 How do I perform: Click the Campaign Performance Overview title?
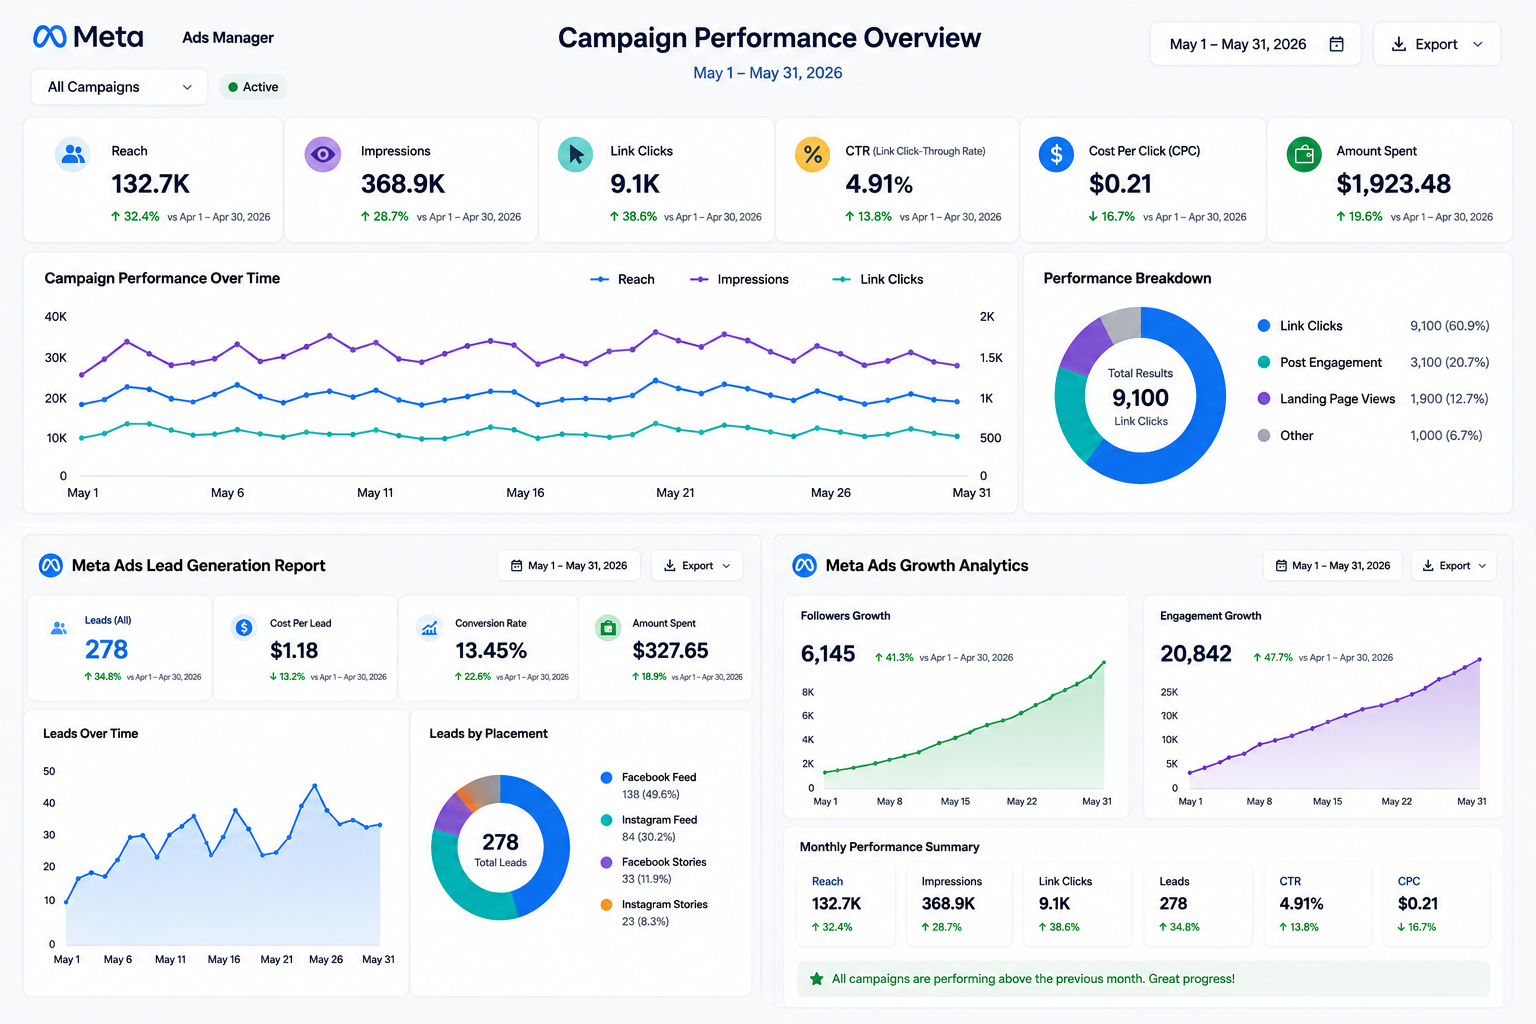coord(769,38)
